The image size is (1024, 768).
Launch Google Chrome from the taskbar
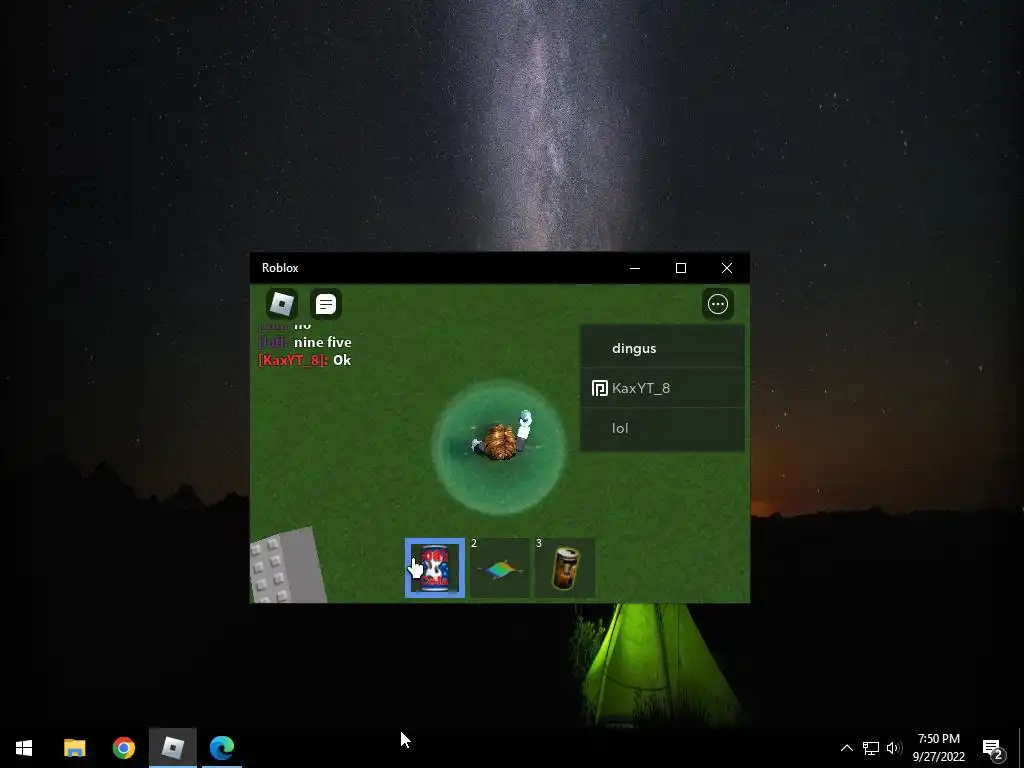coord(123,748)
